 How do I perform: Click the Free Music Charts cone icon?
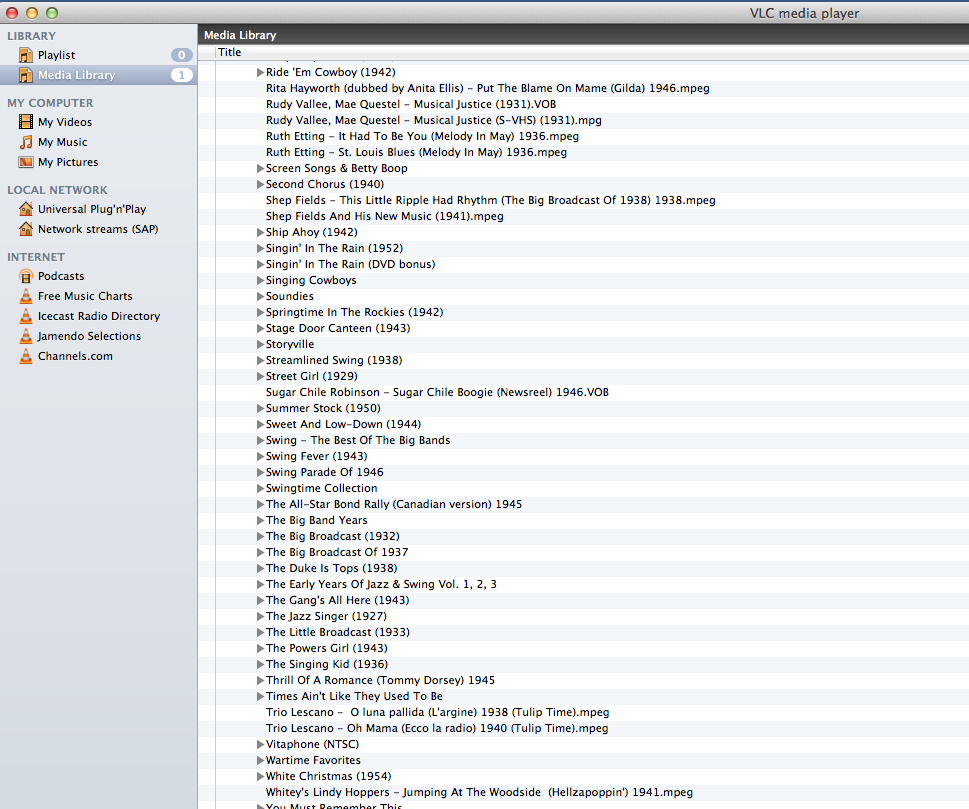point(26,296)
